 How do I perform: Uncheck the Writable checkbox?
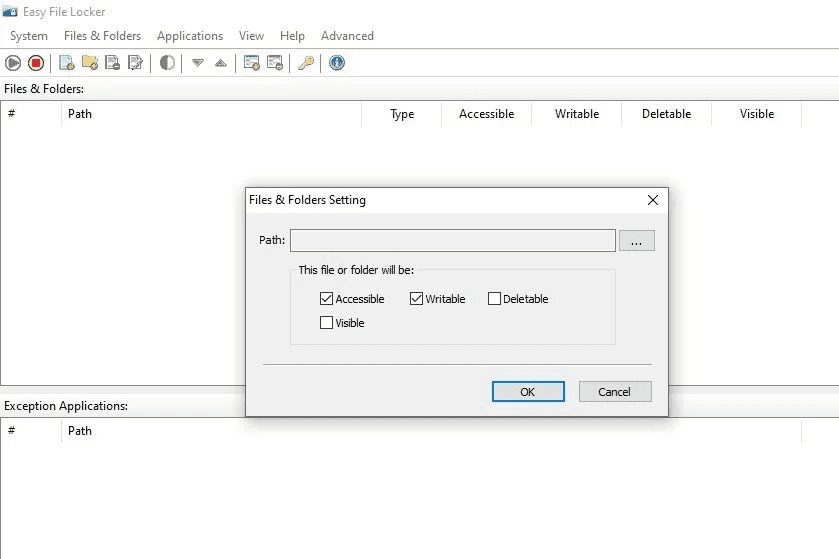coord(416,299)
